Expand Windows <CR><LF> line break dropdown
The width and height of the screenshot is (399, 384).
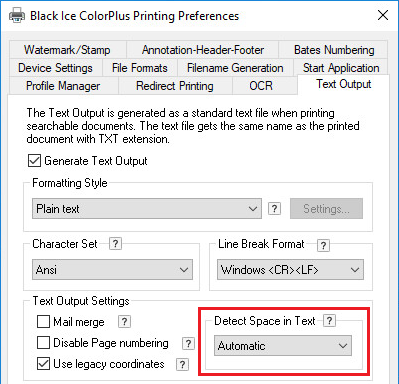(x=290, y=270)
